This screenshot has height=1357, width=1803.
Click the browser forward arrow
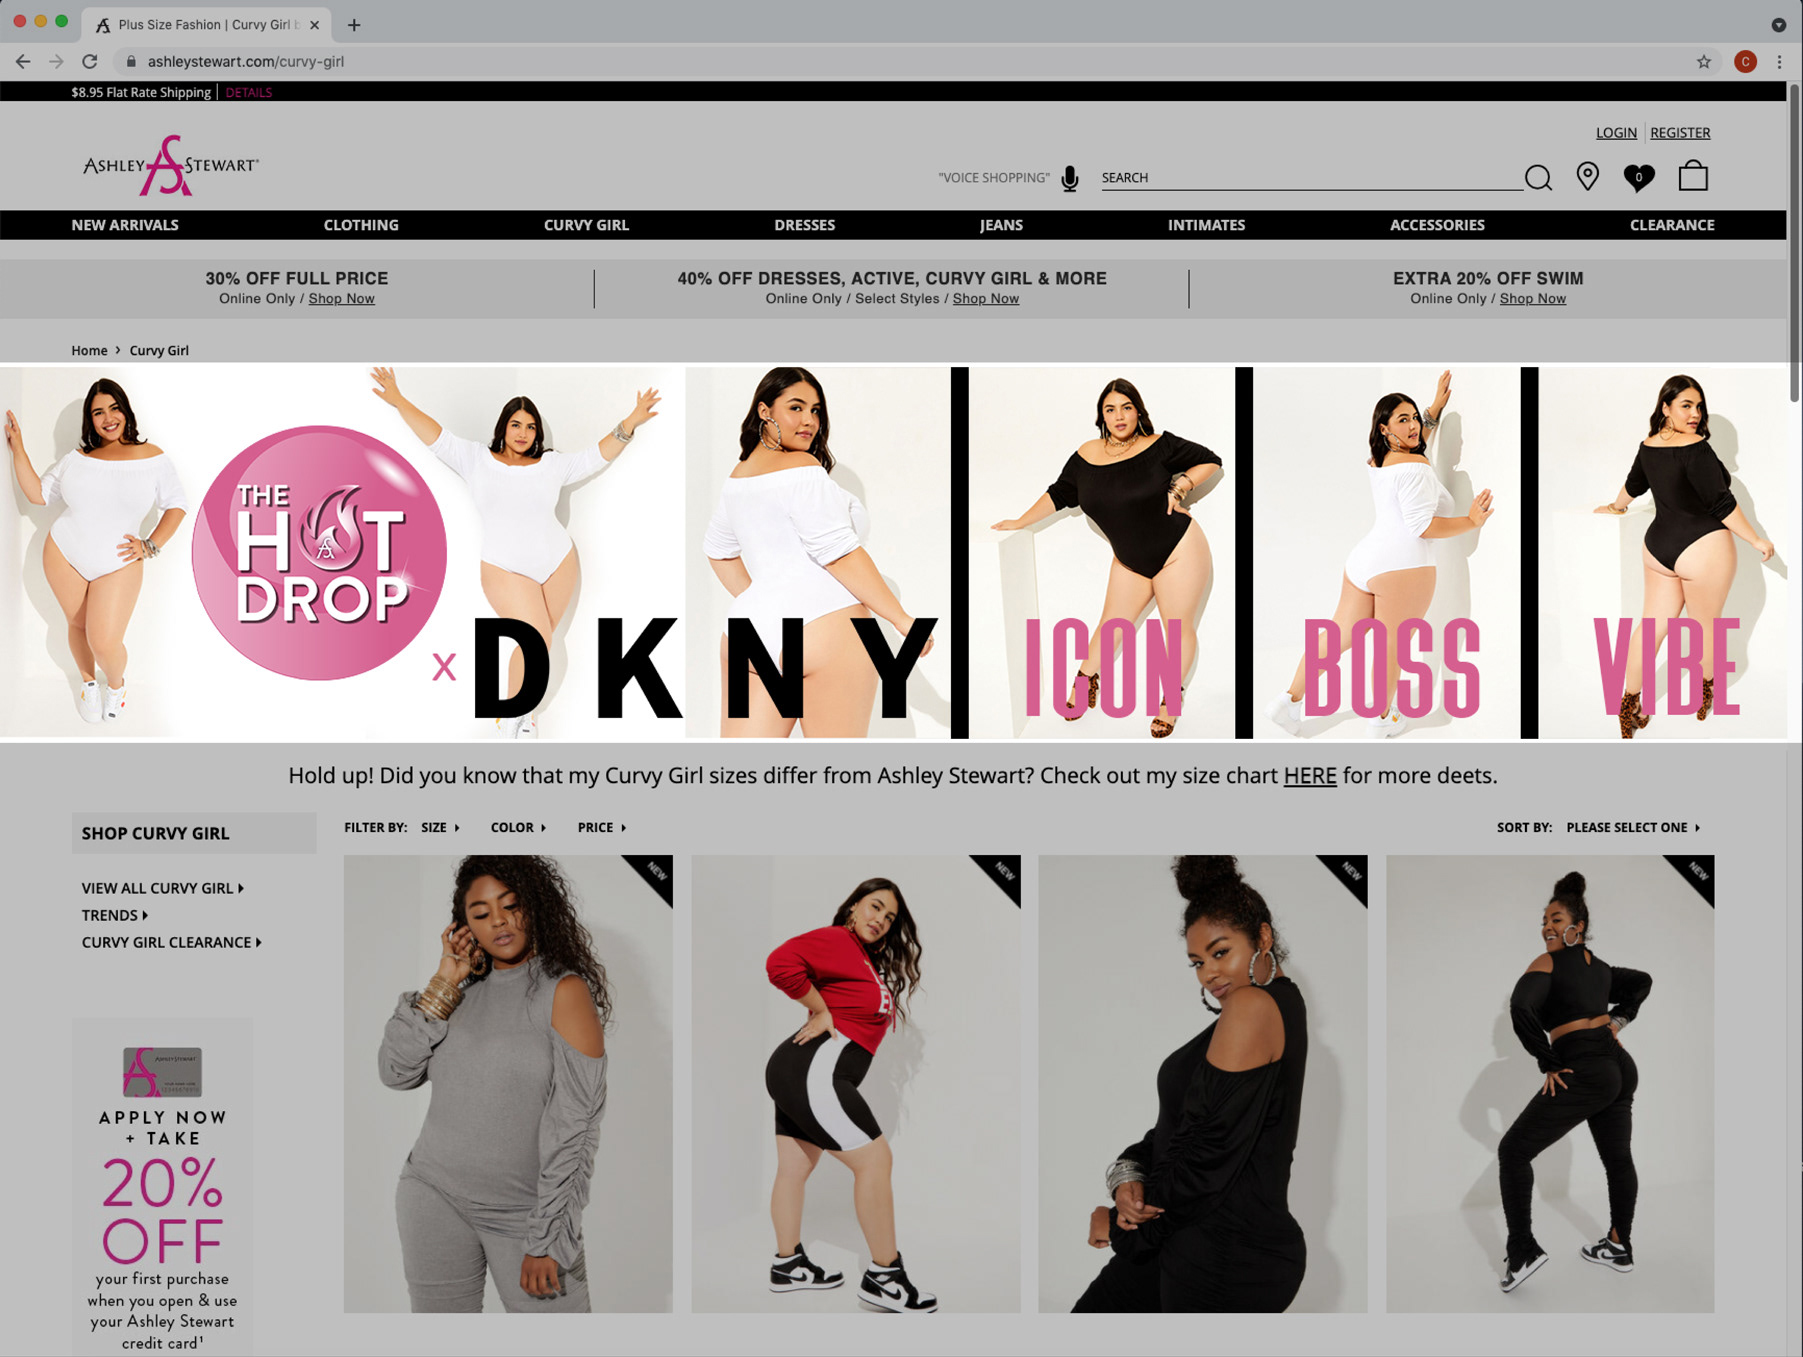[56, 61]
